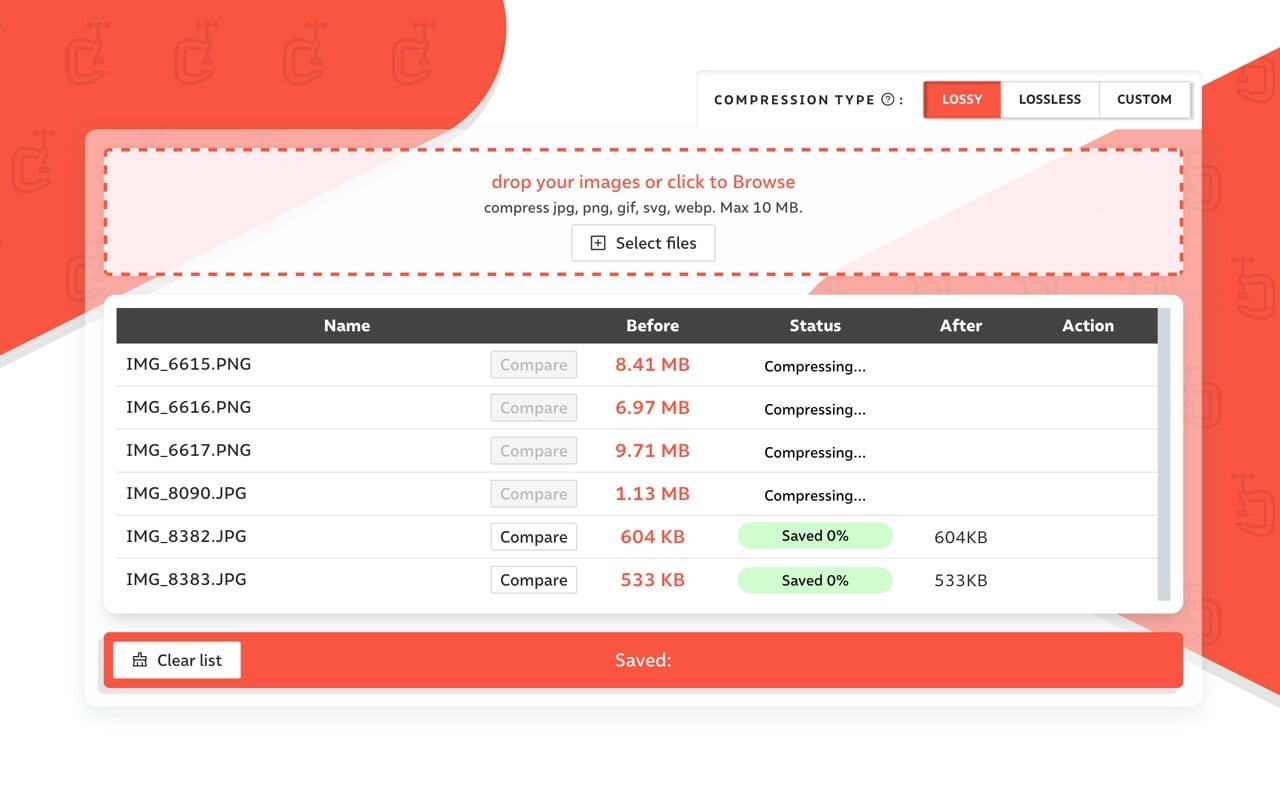Viewport: 1280px width, 786px height.
Task: Click the Saved: total label
Action: pyautogui.click(x=643, y=660)
